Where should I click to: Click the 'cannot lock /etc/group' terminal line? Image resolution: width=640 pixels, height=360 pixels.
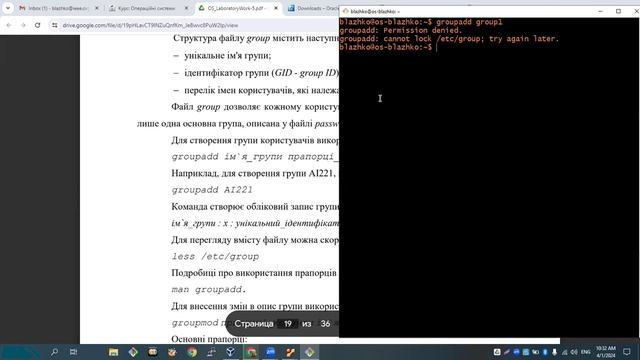(x=449, y=39)
